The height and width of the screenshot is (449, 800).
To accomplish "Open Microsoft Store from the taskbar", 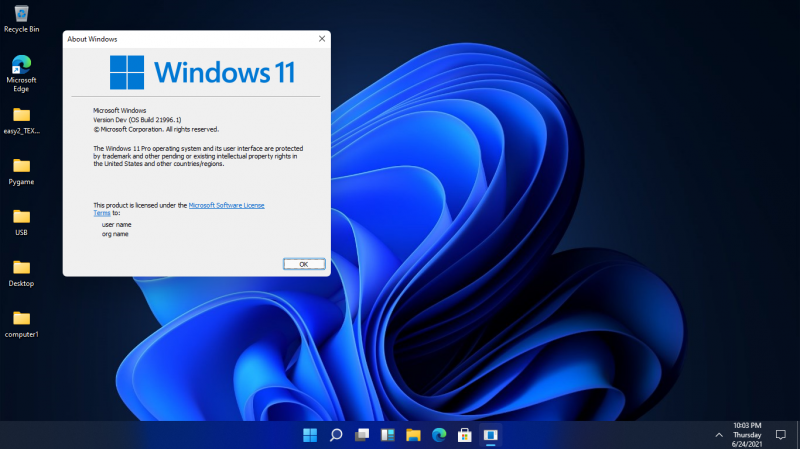I will coord(464,435).
